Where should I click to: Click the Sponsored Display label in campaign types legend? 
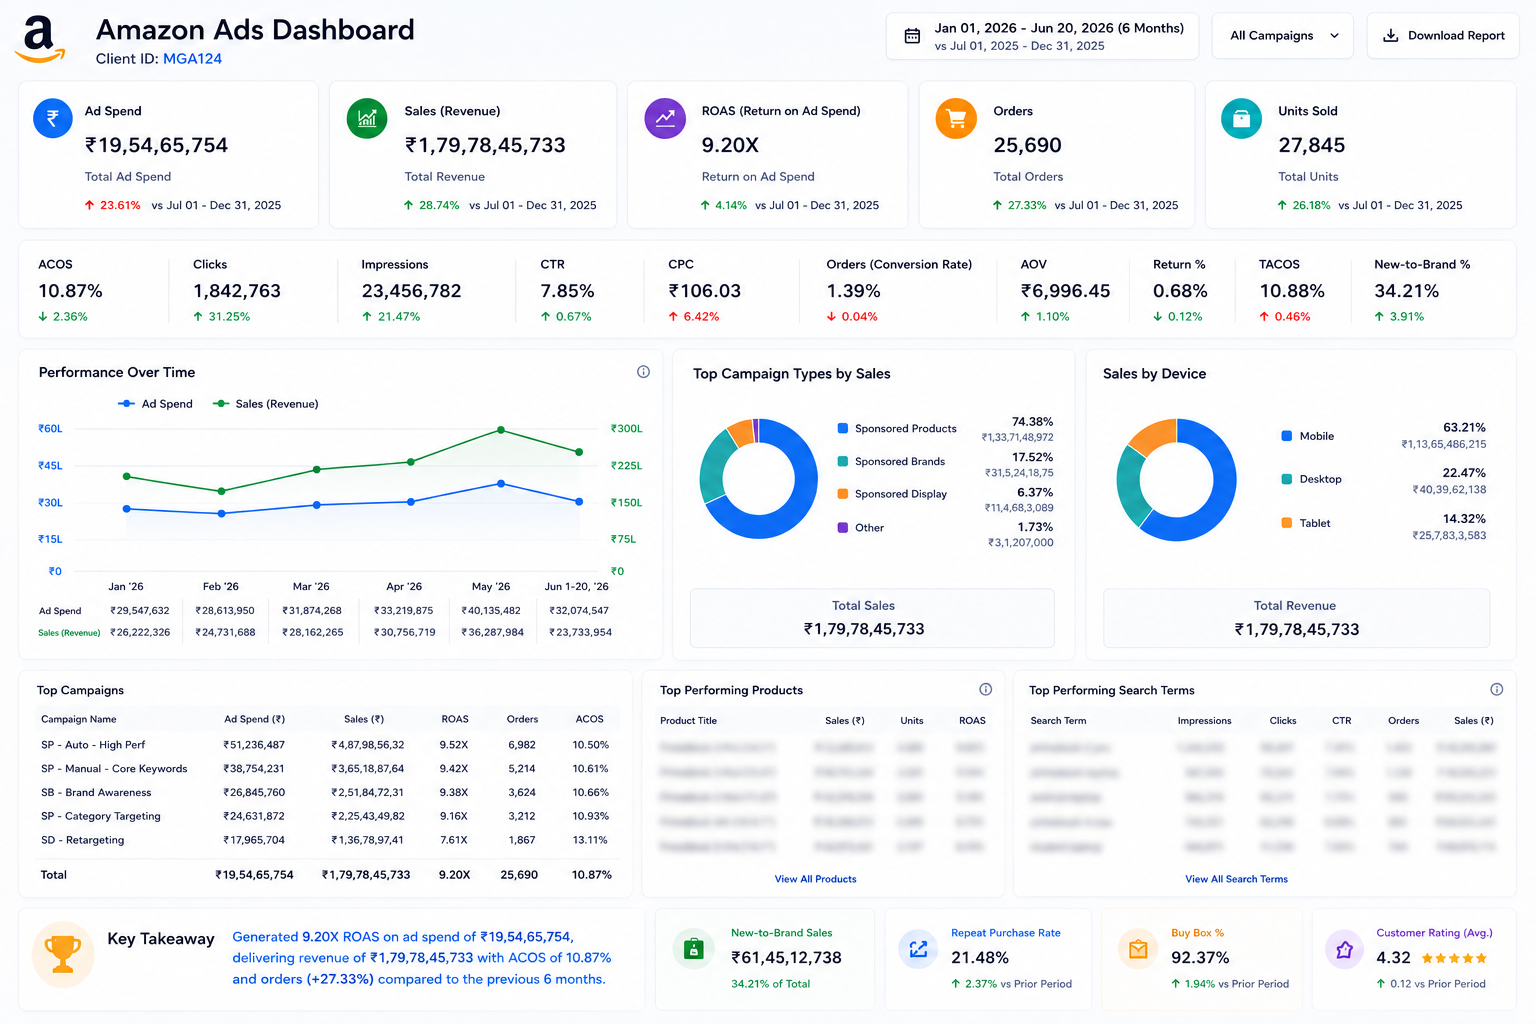click(x=900, y=494)
